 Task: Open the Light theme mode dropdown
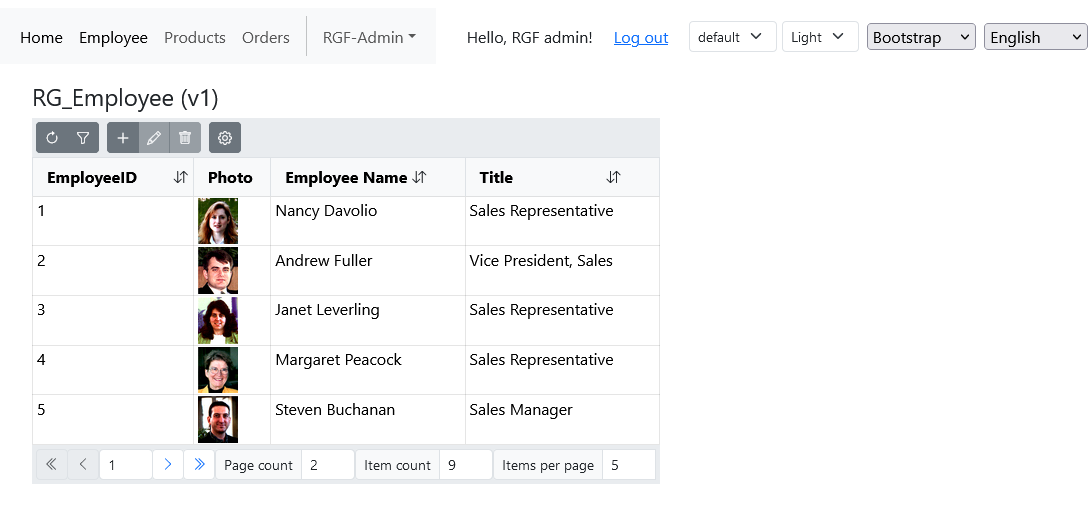[819, 37]
